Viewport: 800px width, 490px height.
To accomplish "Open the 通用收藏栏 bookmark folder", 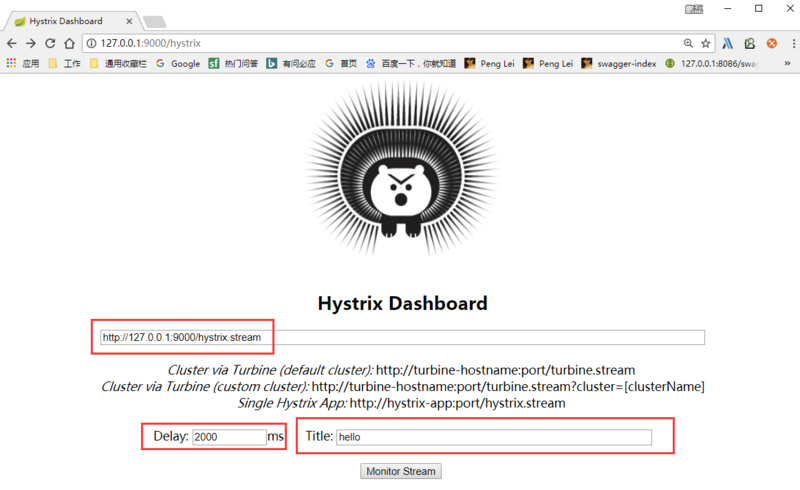I will pyautogui.click(x=118, y=63).
